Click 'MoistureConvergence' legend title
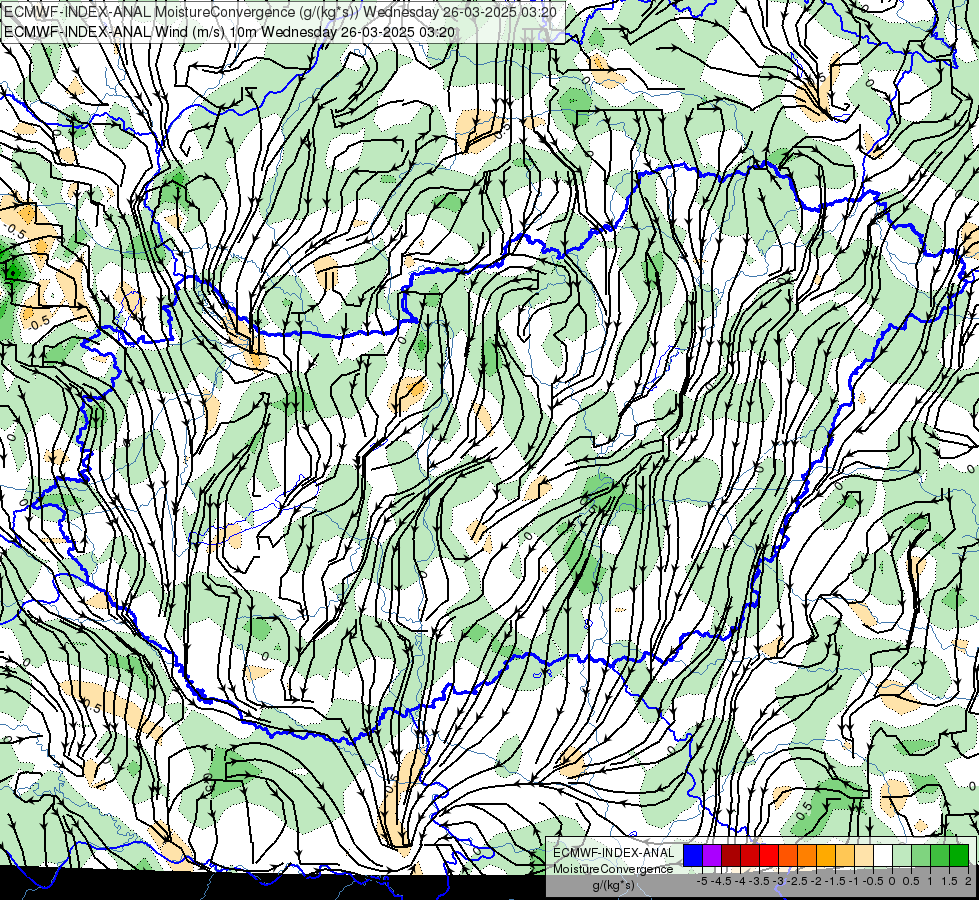 [613, 869]
